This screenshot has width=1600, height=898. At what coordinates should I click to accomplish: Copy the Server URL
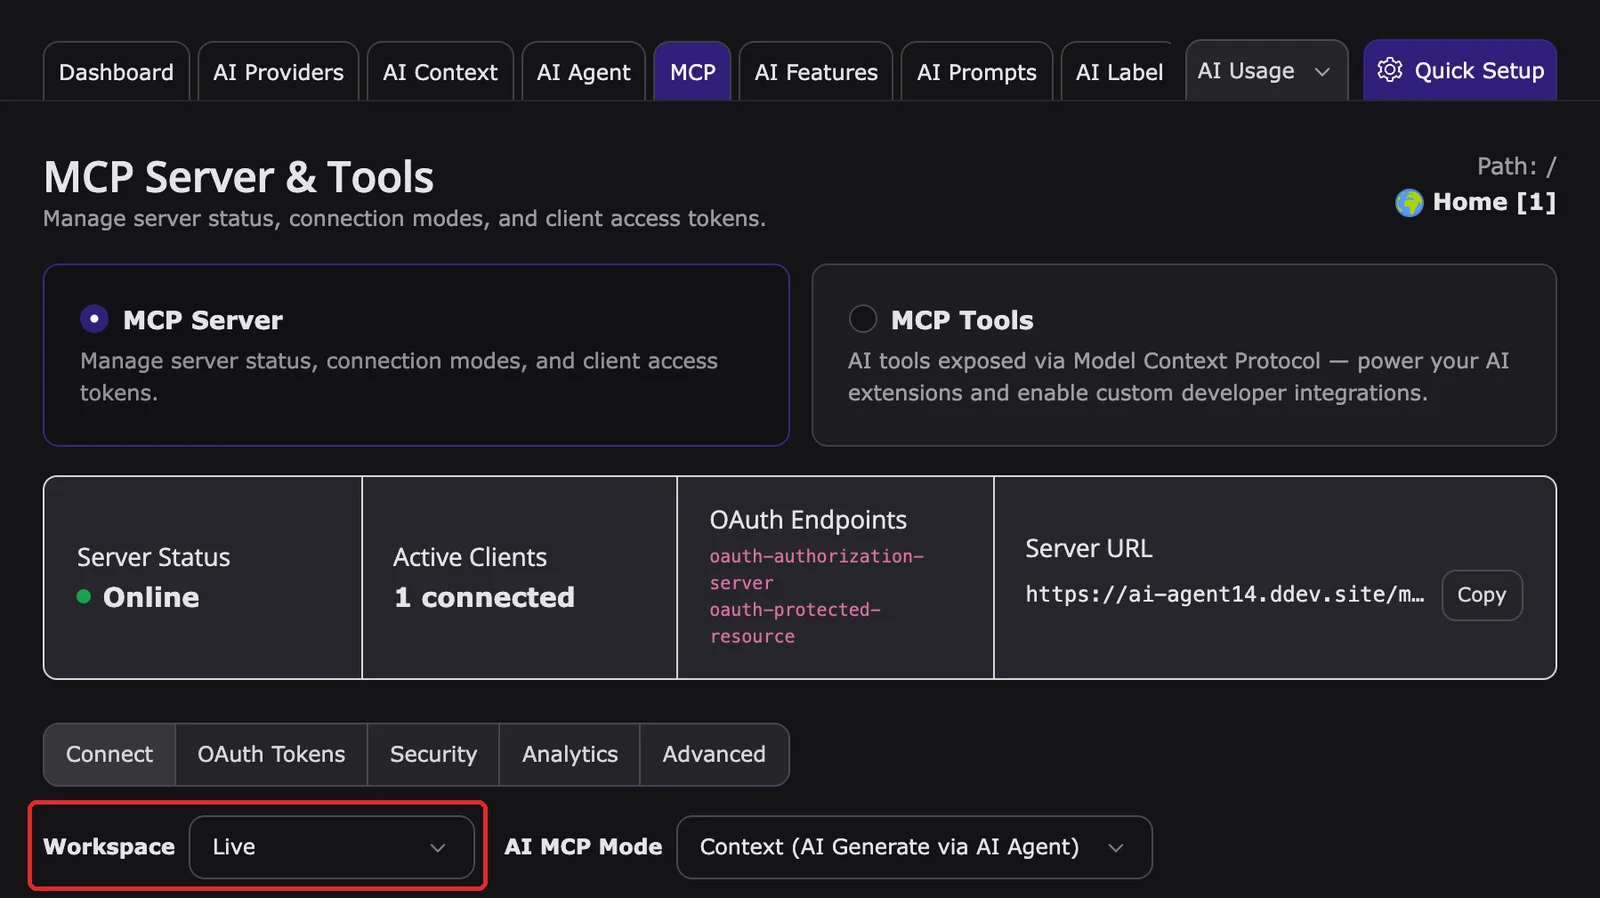pyautogui.click(x=1482, y=595)
